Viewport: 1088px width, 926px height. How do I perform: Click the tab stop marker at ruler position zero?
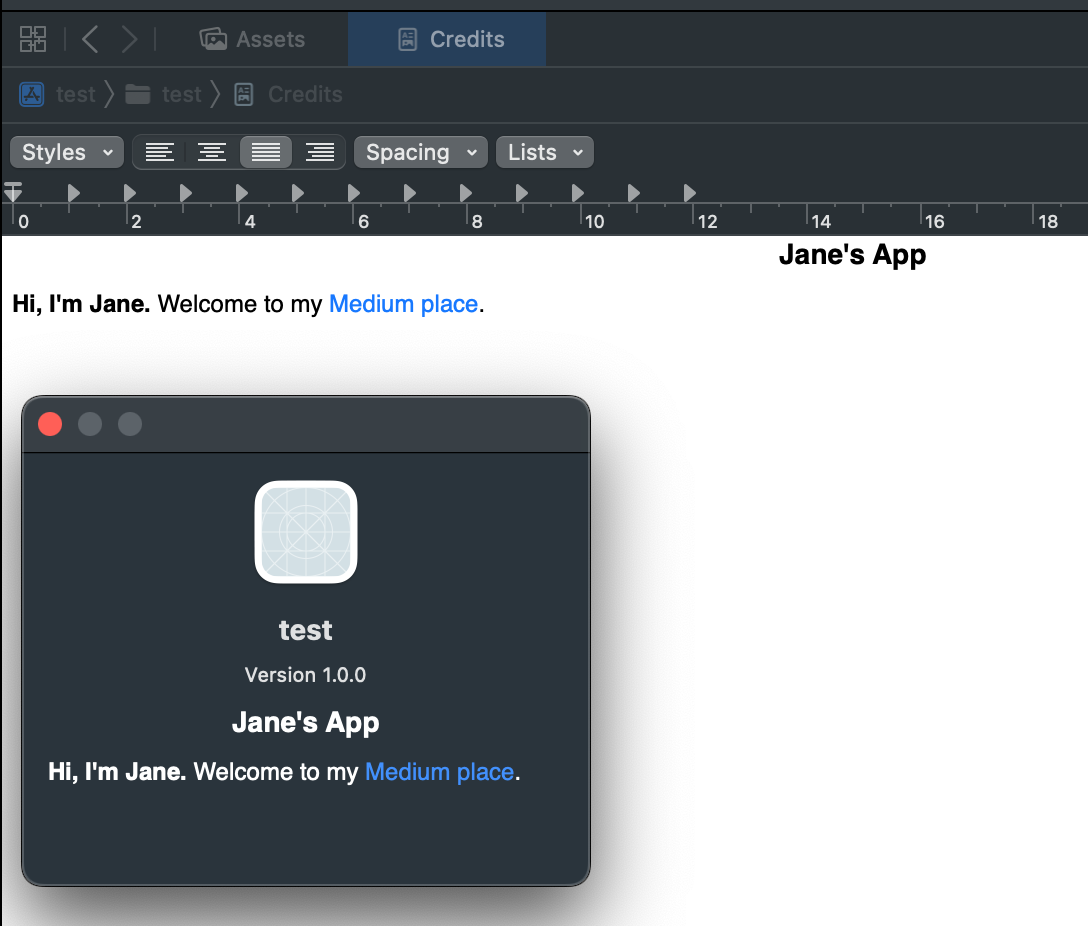14,192
